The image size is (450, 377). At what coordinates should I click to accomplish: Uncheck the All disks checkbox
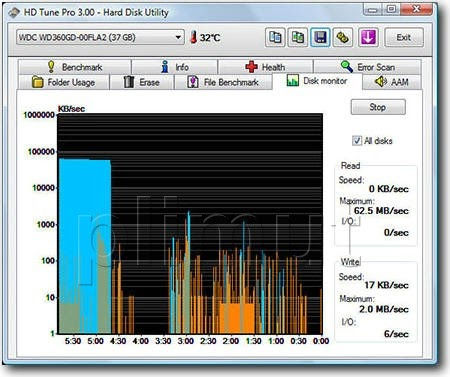click(x=357, y=140)
